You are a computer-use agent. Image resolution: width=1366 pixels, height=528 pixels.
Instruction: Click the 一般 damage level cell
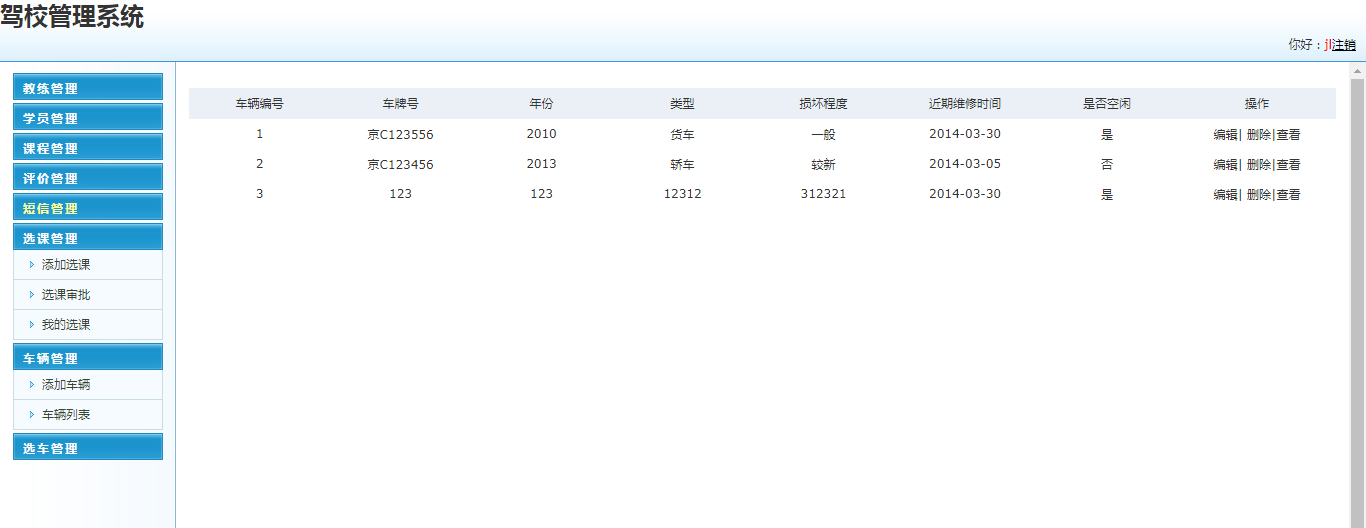coord(823,135)
